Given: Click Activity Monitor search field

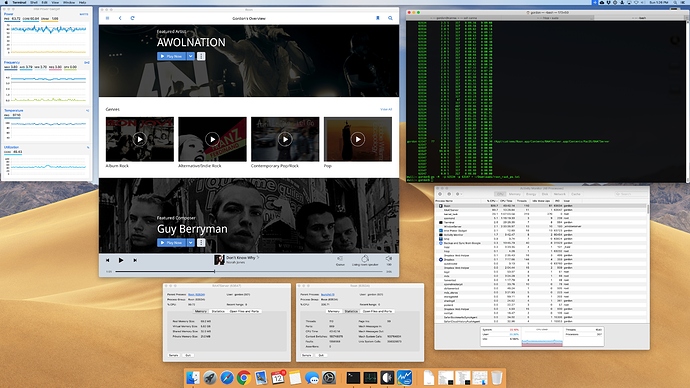Looking at the screenshot, I should point(630,194).
